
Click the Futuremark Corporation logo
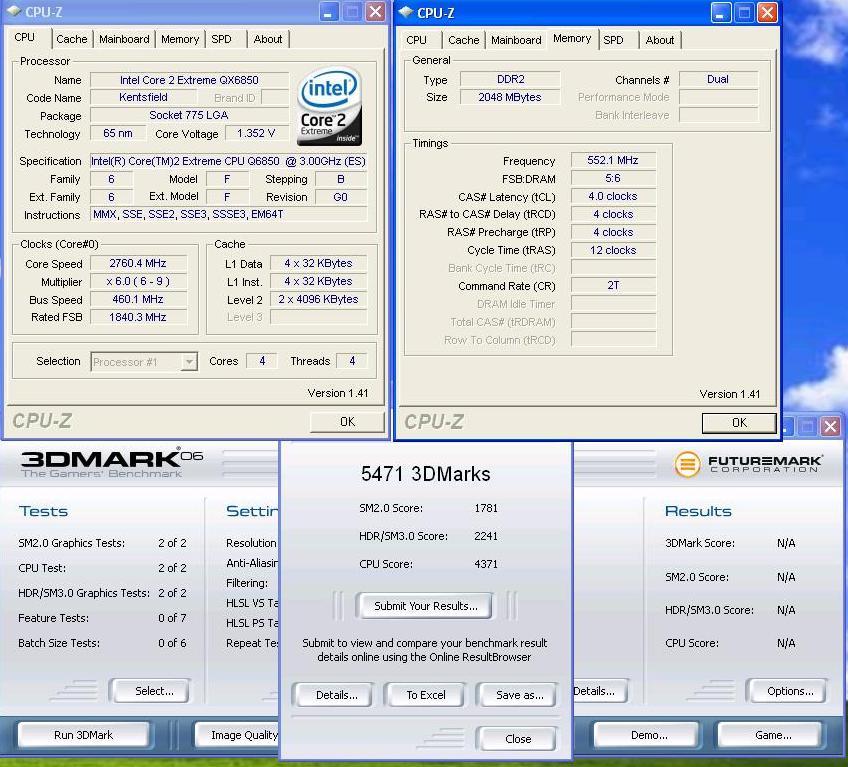(750, 464)
